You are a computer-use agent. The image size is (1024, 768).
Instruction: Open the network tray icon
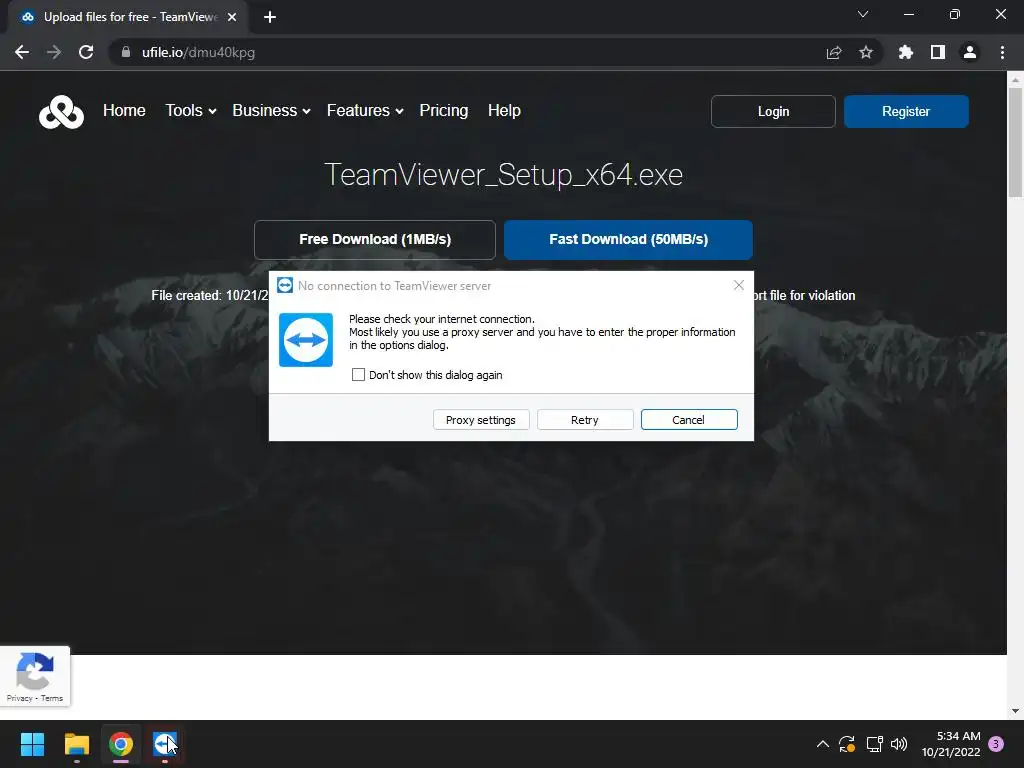tap(874, 744)
